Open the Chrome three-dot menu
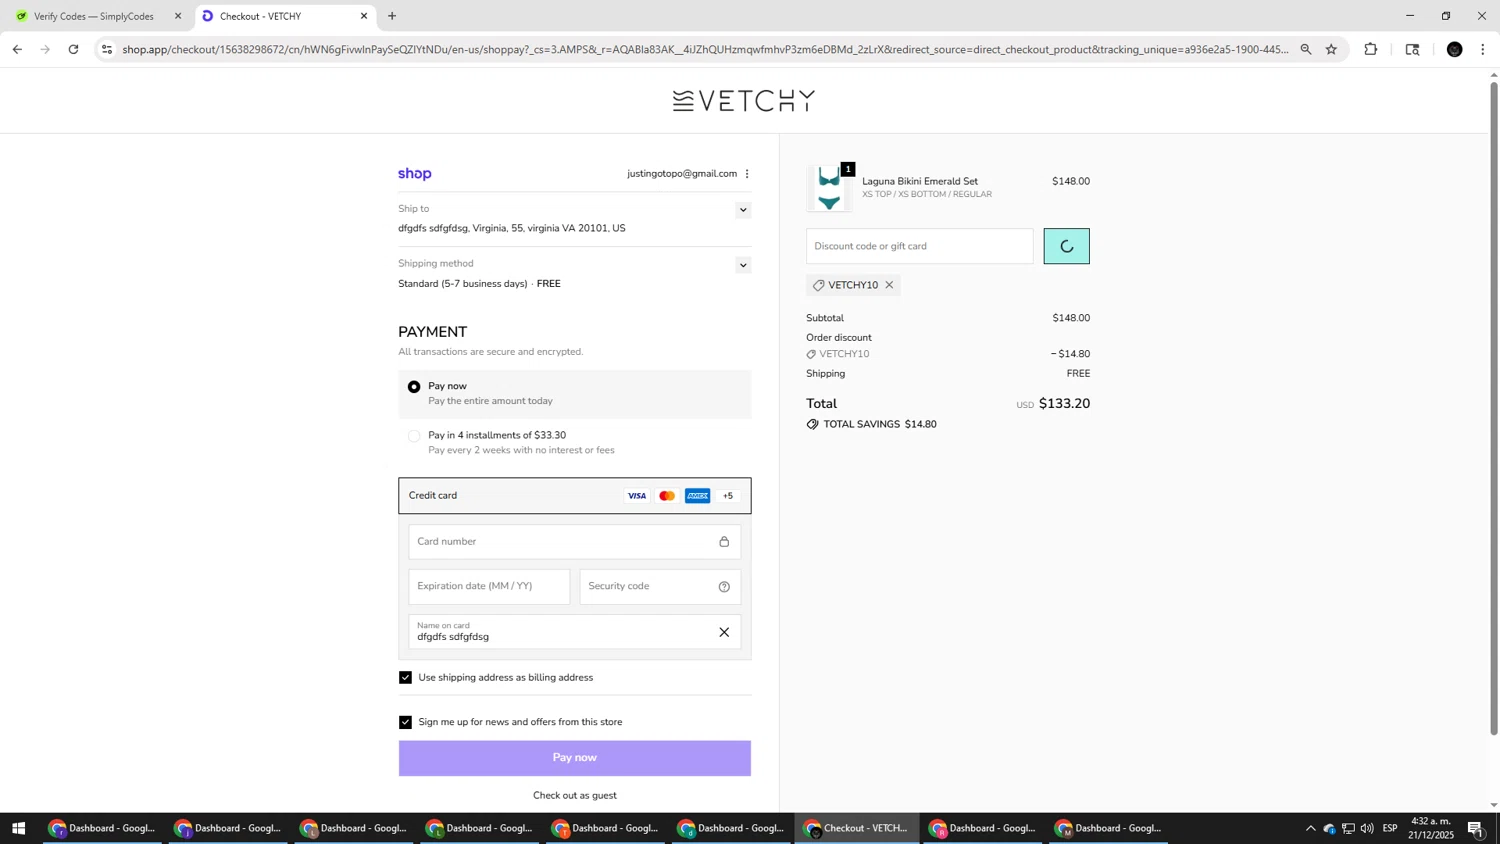 [x=1483, y=49]
